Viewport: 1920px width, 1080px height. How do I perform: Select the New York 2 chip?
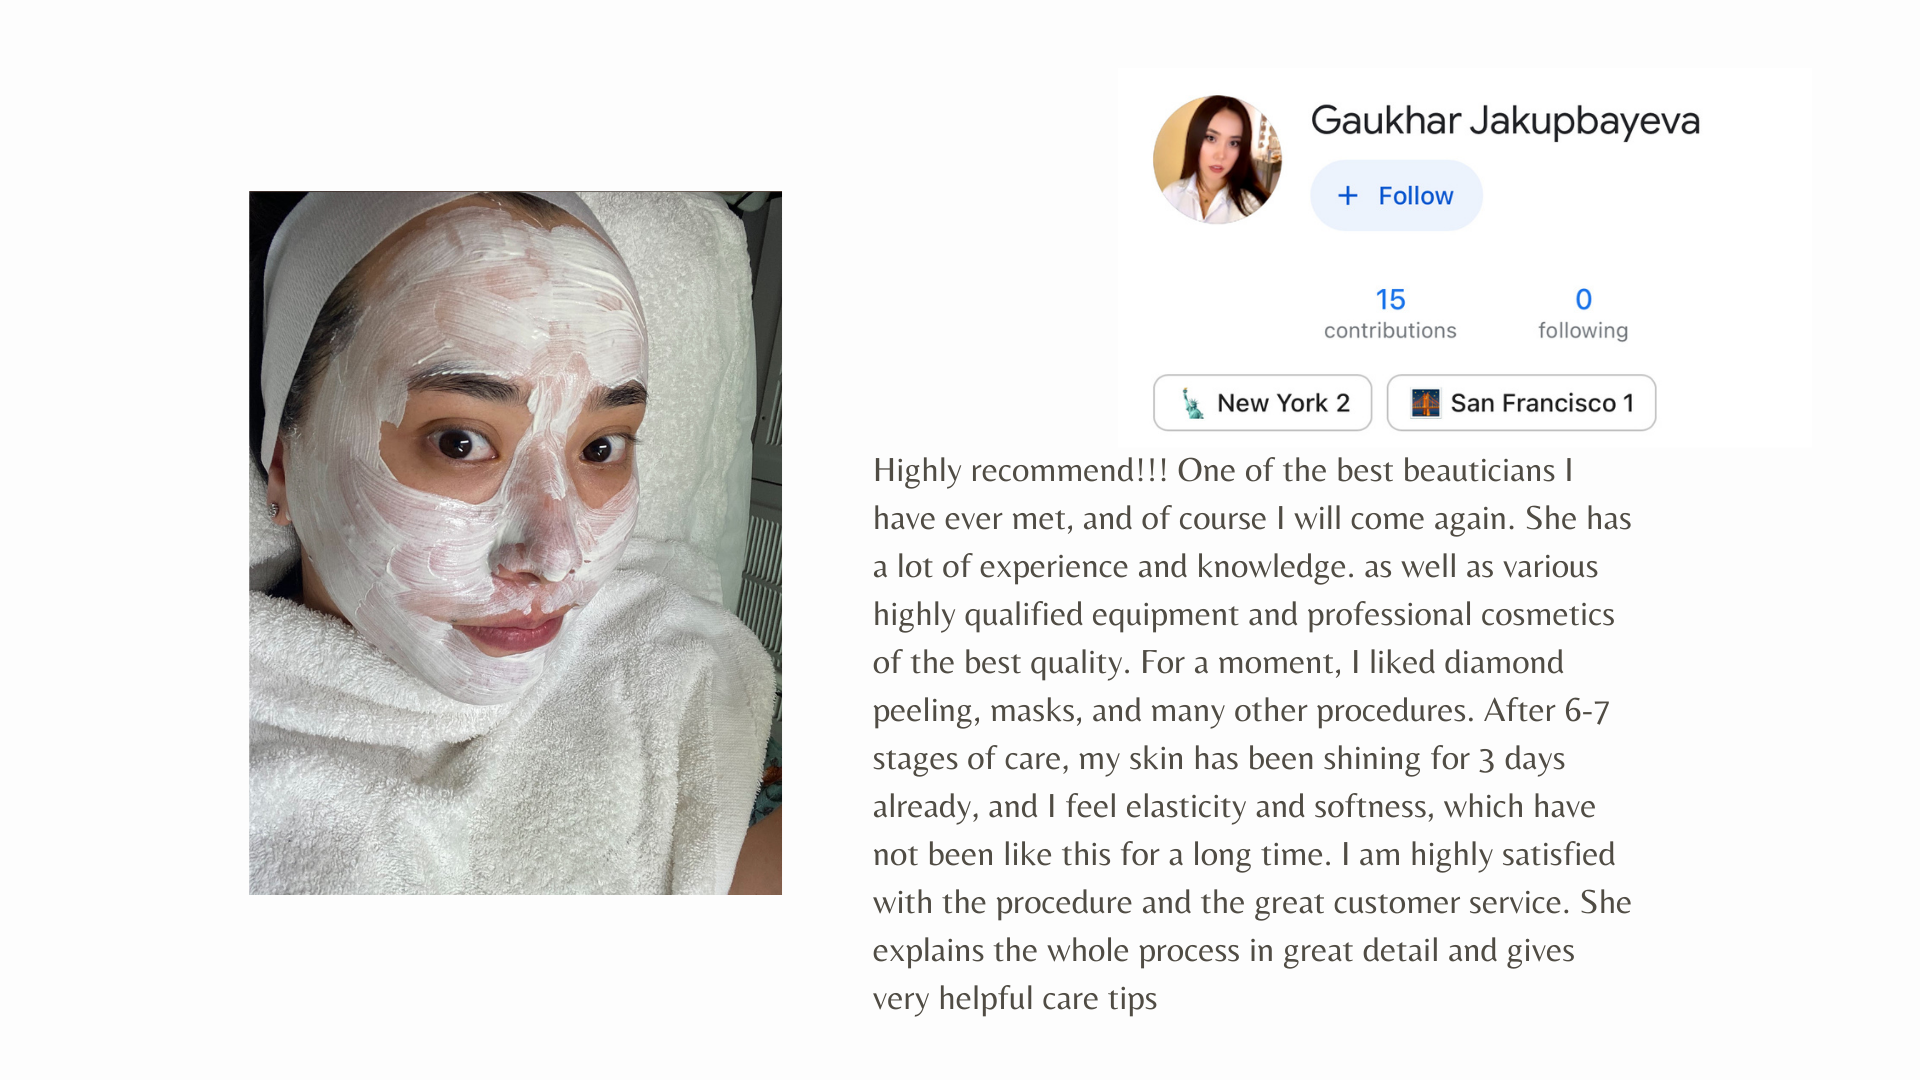[x=1262, y=403]
